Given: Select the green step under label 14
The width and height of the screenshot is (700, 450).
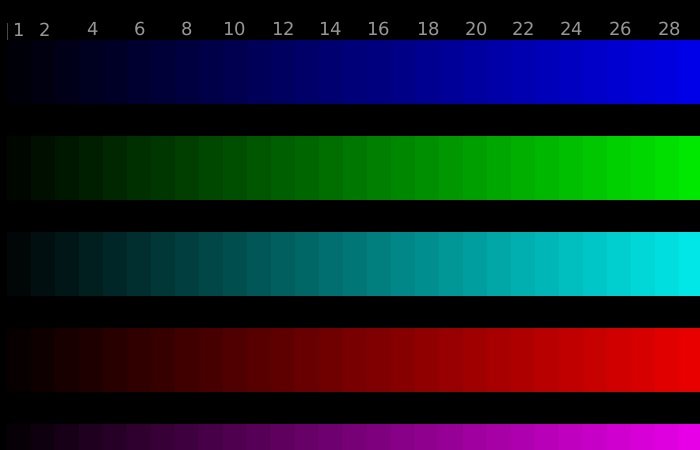Looking at the screenshot, I should (331, 168).
